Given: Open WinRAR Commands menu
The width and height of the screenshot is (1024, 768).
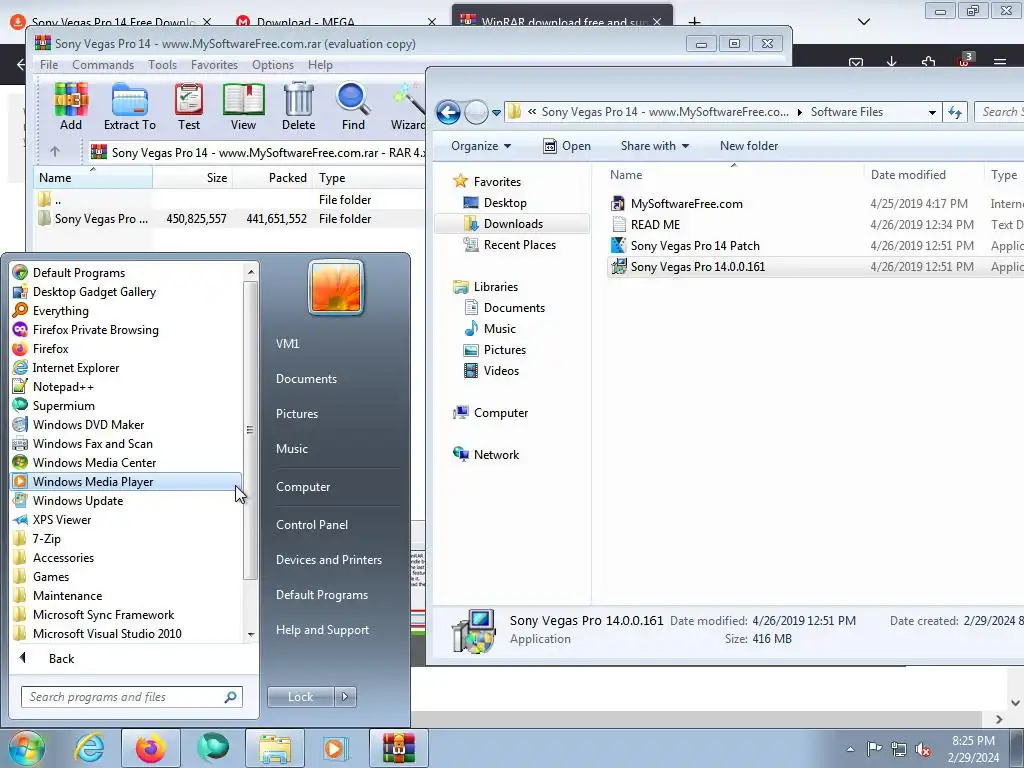Looking at the screenshot, I should [x=103, y=65].
